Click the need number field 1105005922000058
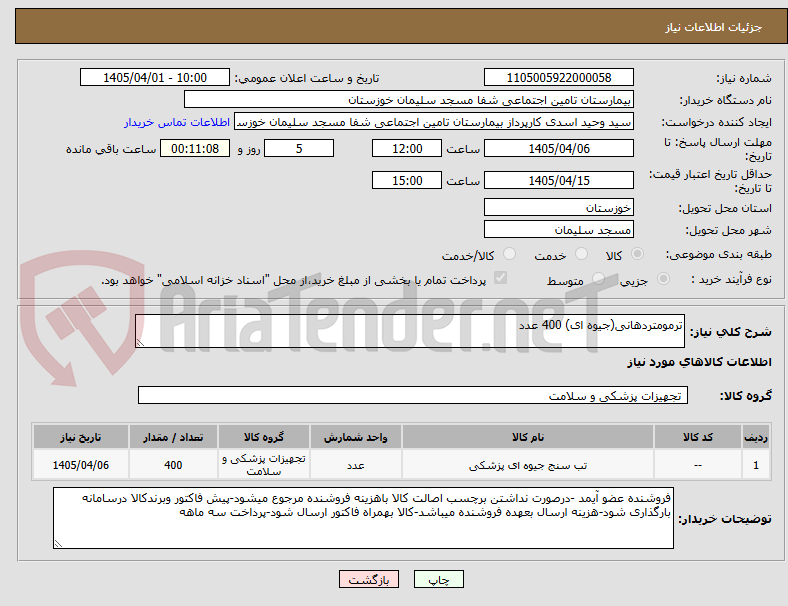 pos(558,77)
